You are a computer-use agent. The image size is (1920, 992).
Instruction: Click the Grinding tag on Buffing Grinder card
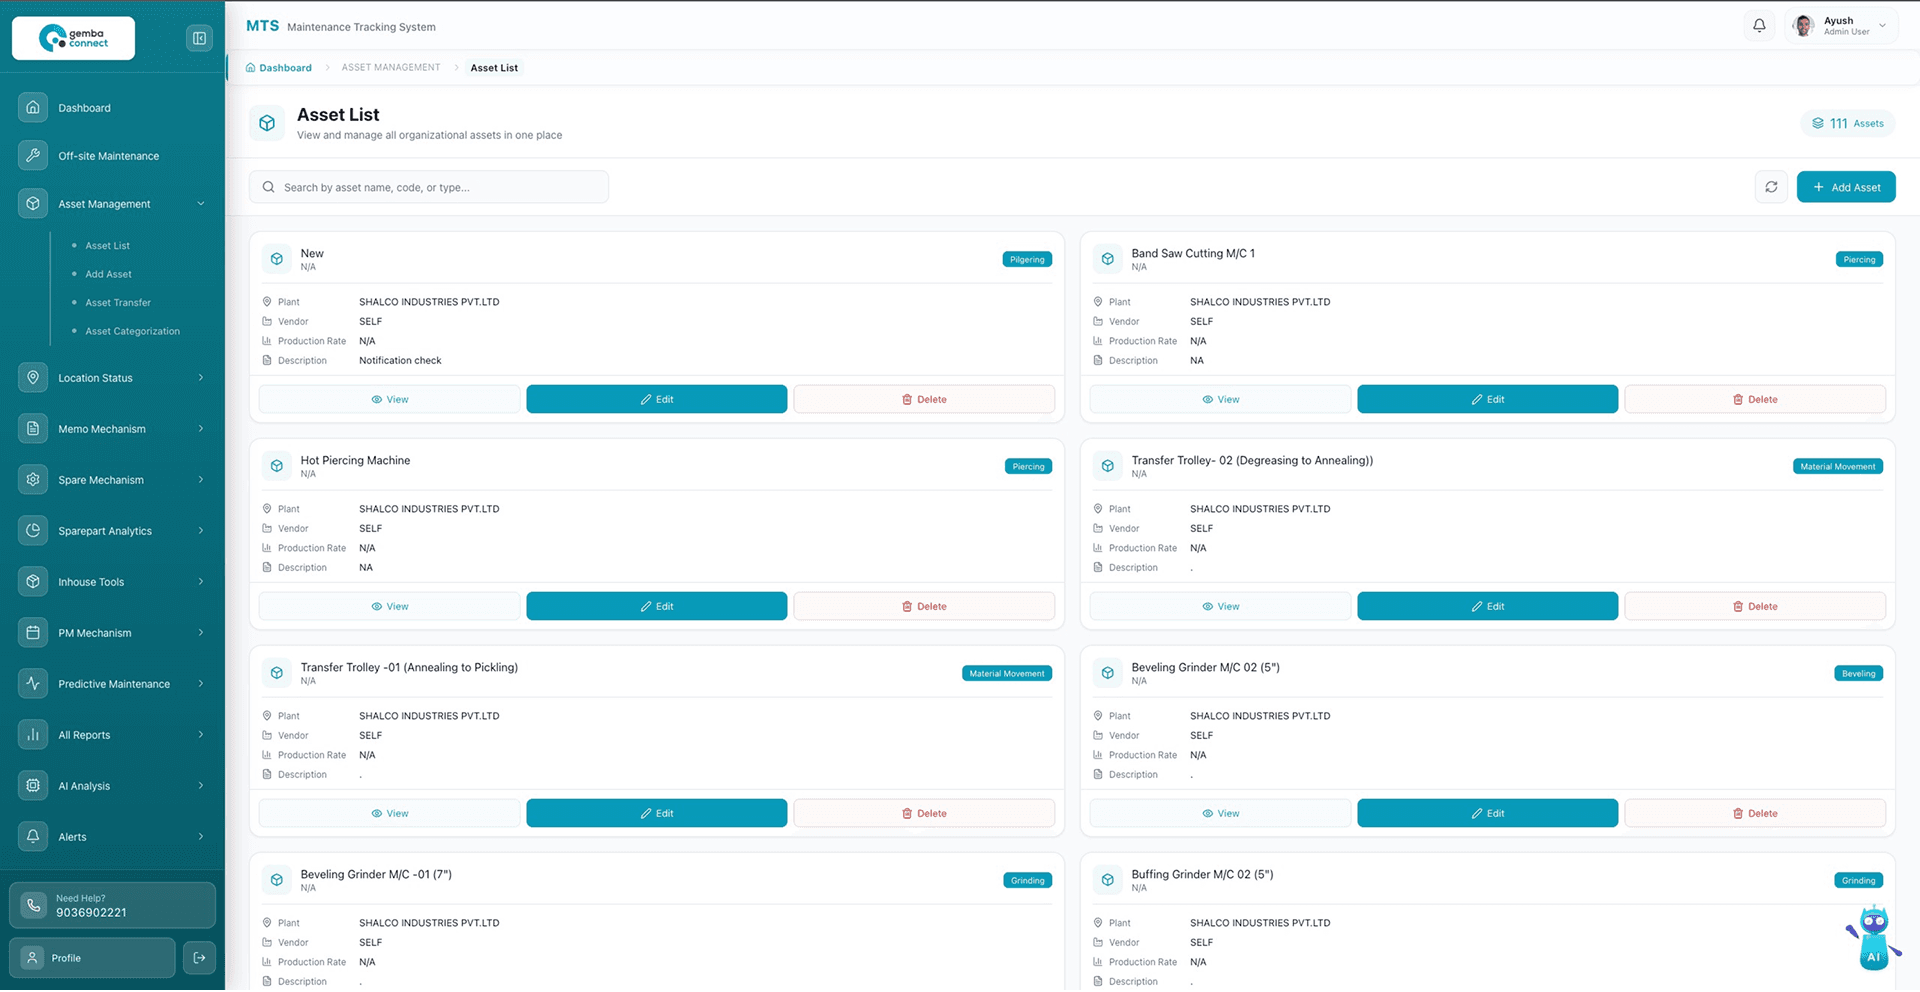coord(1859,881)
